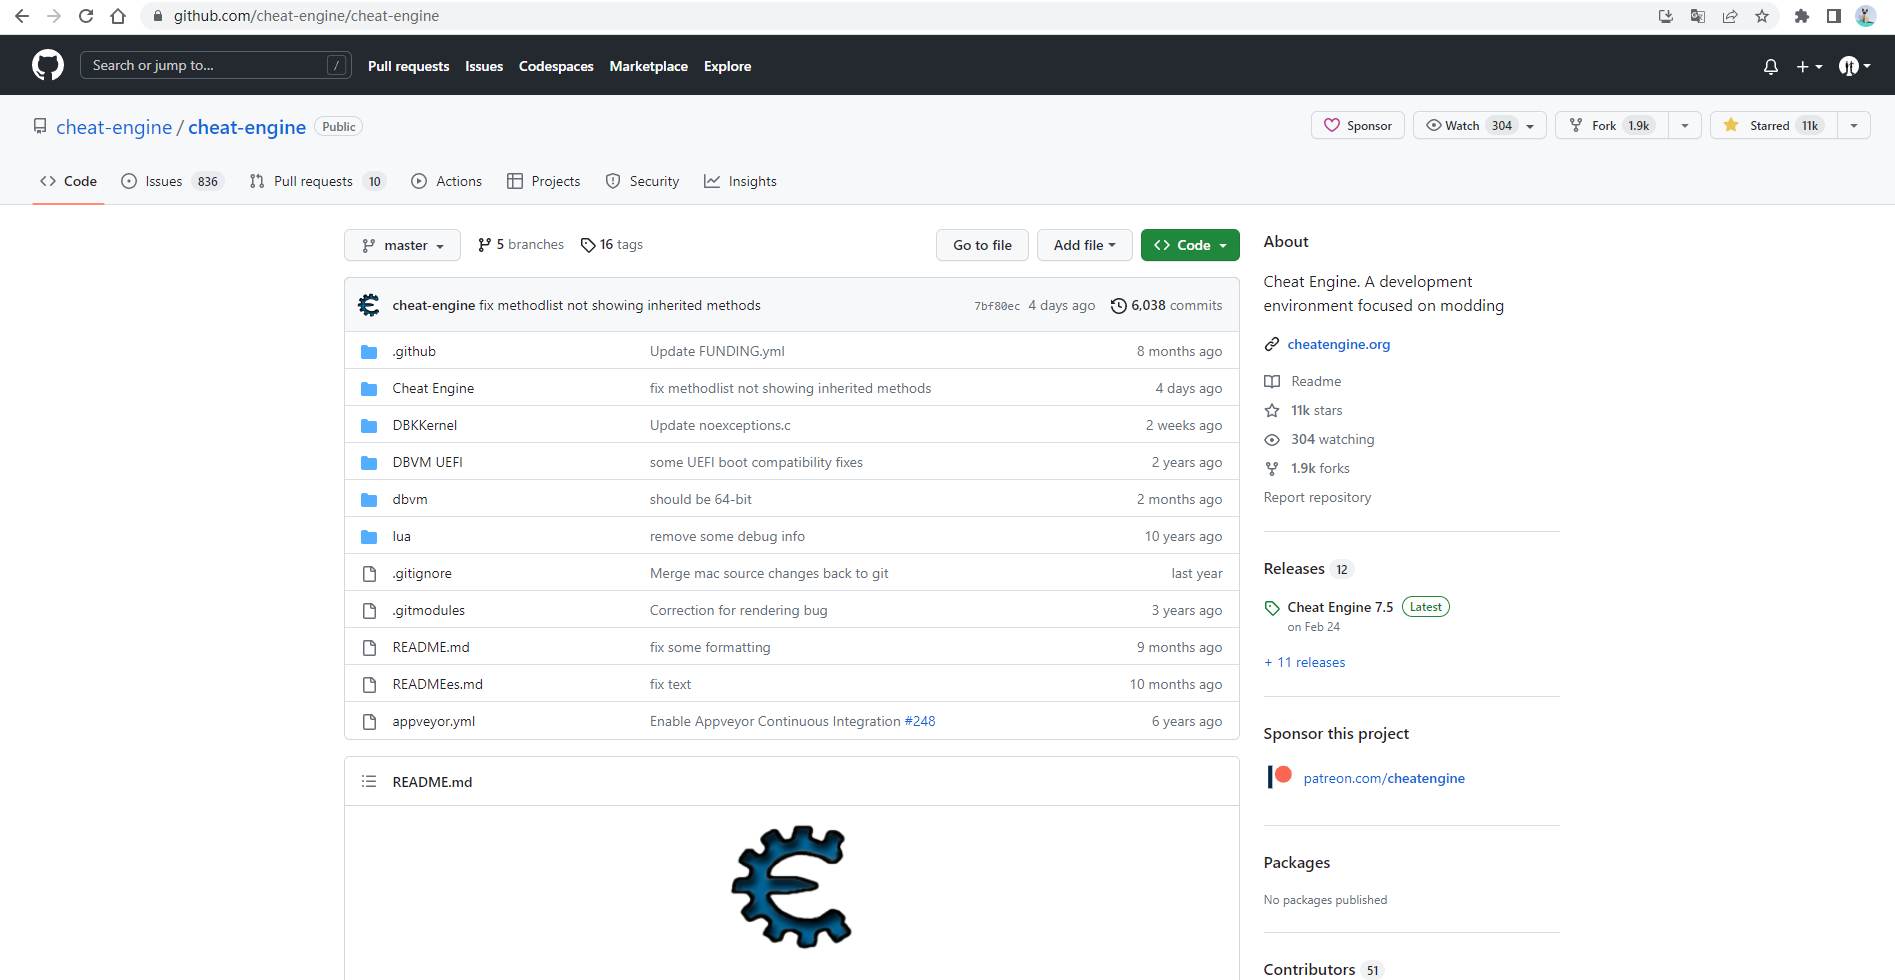Screen dimensions: 1895x980
Task: Click the .gitignore file icon
Action: point(369,574)
